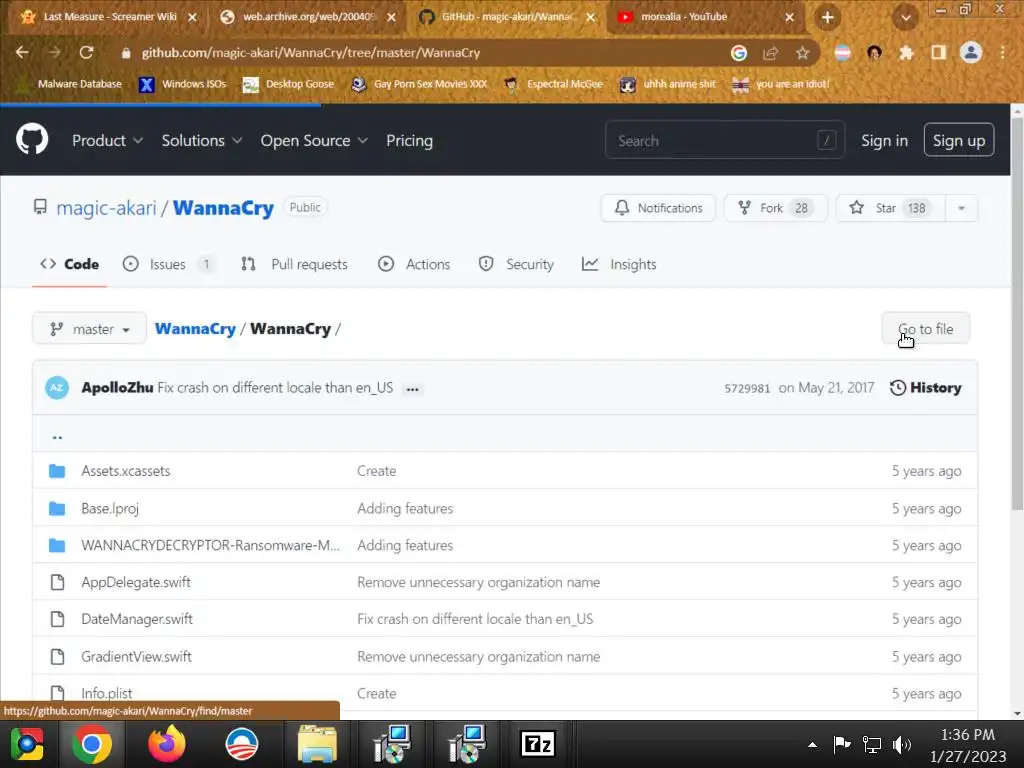Click the network tray icon
The image size is (1024, 768).
pos(872,744)
